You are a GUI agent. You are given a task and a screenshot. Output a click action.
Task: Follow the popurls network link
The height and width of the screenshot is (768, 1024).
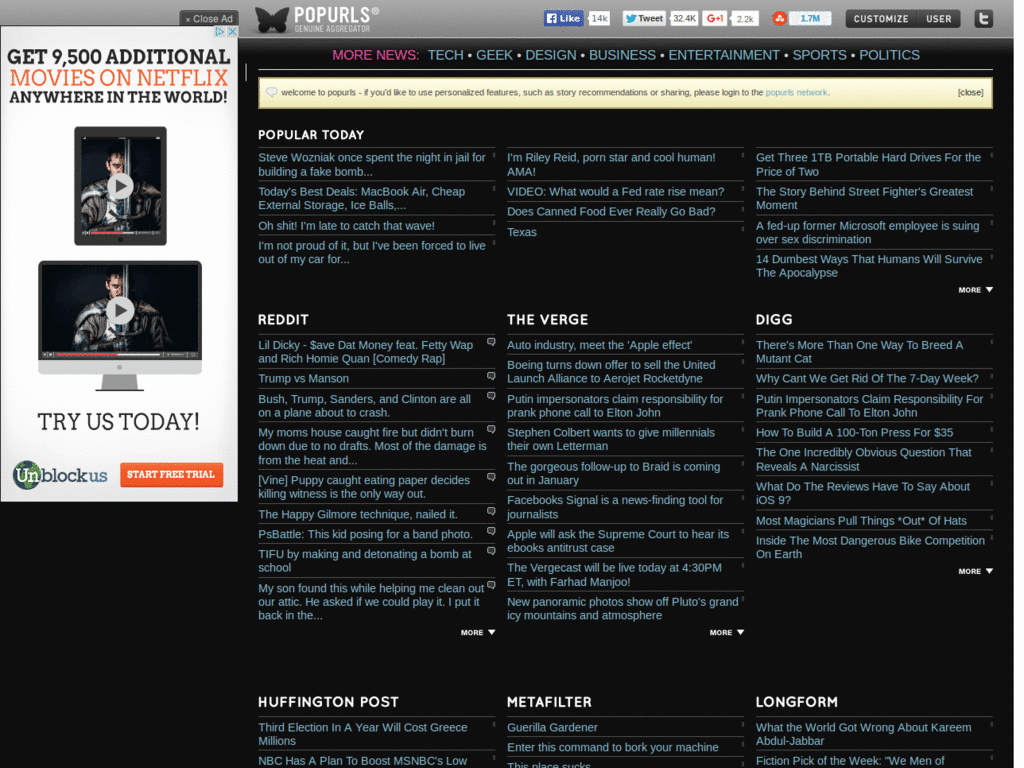coord(796,93)
